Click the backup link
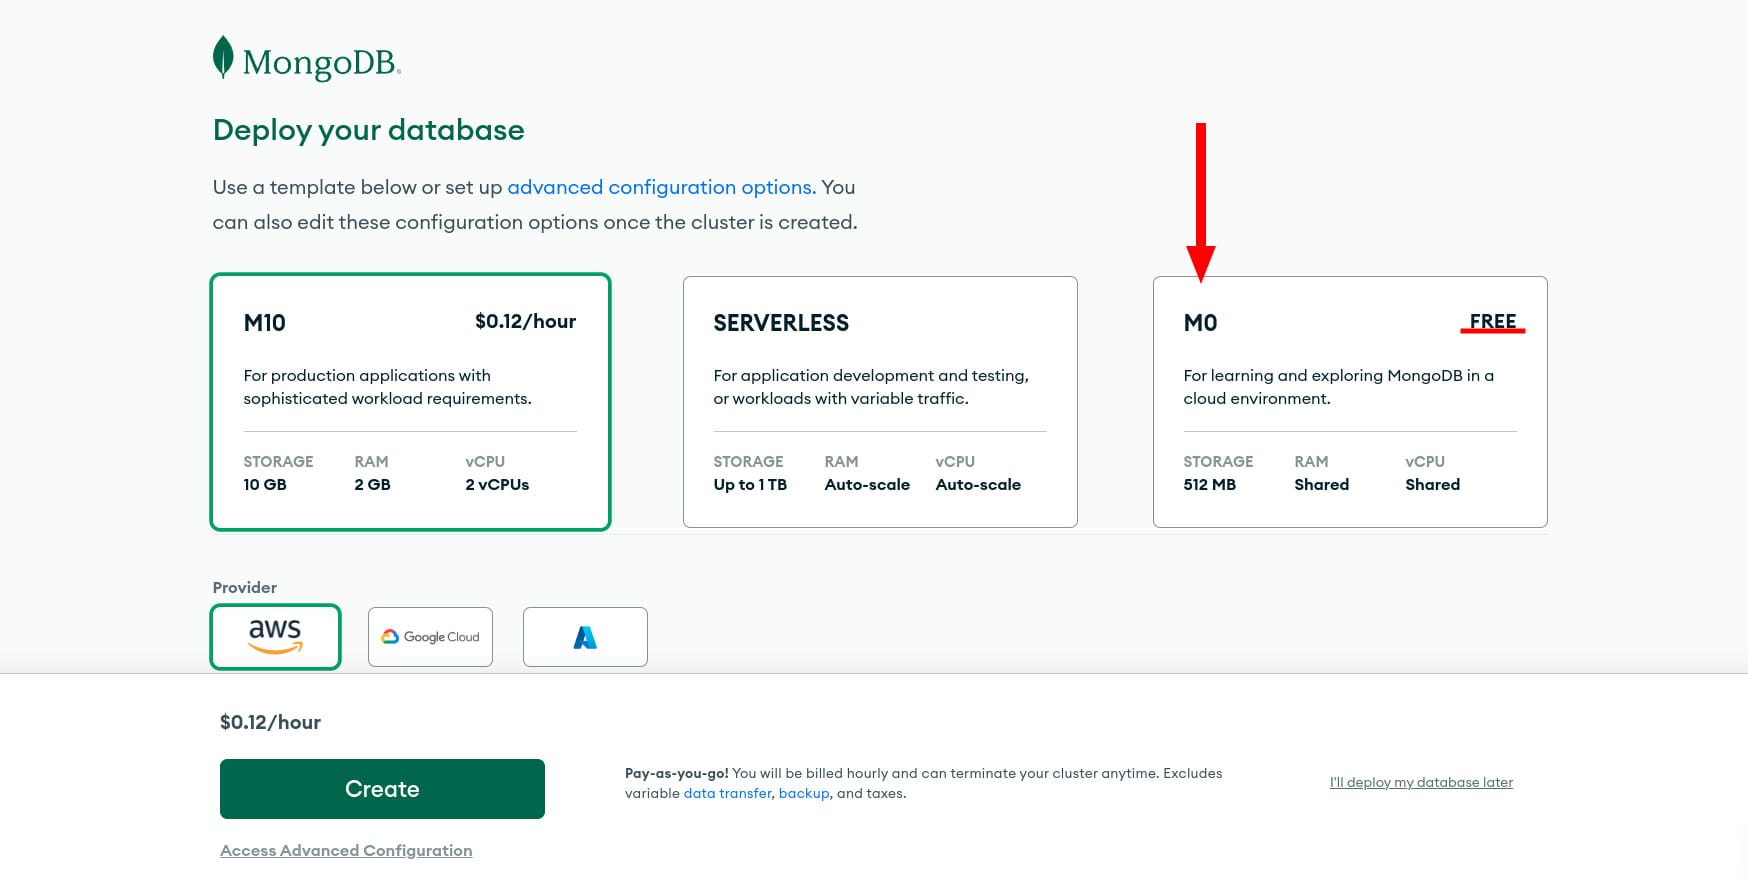The width and height of the screenshot is (1748, 885). point(804,793)
